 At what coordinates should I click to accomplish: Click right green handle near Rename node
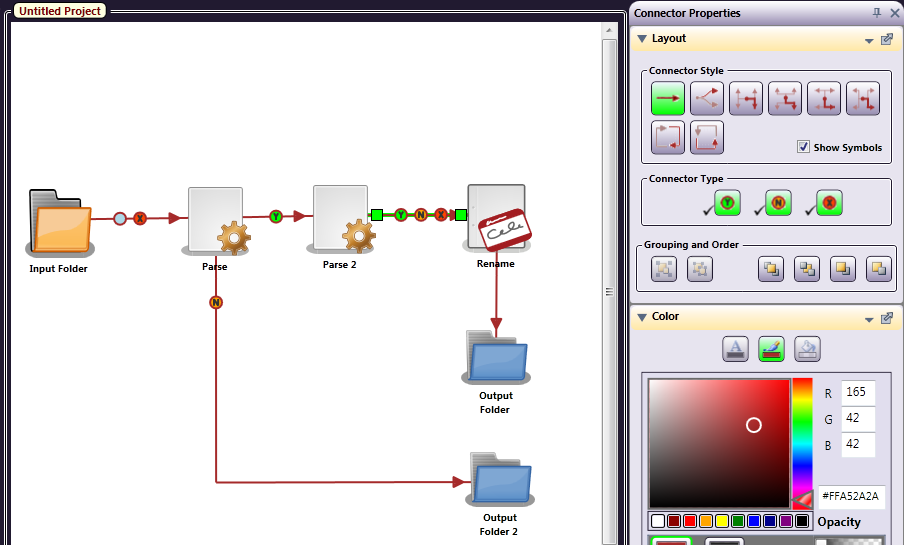[x=461, y=215]
